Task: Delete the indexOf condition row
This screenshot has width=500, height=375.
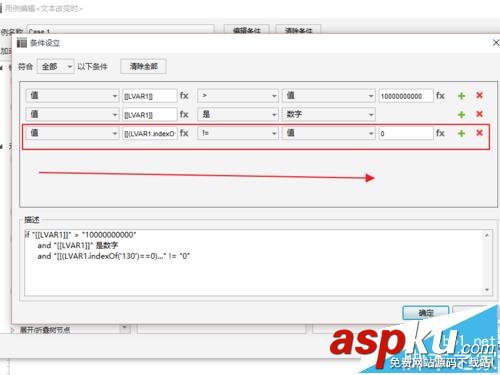Action: point(479,133)
